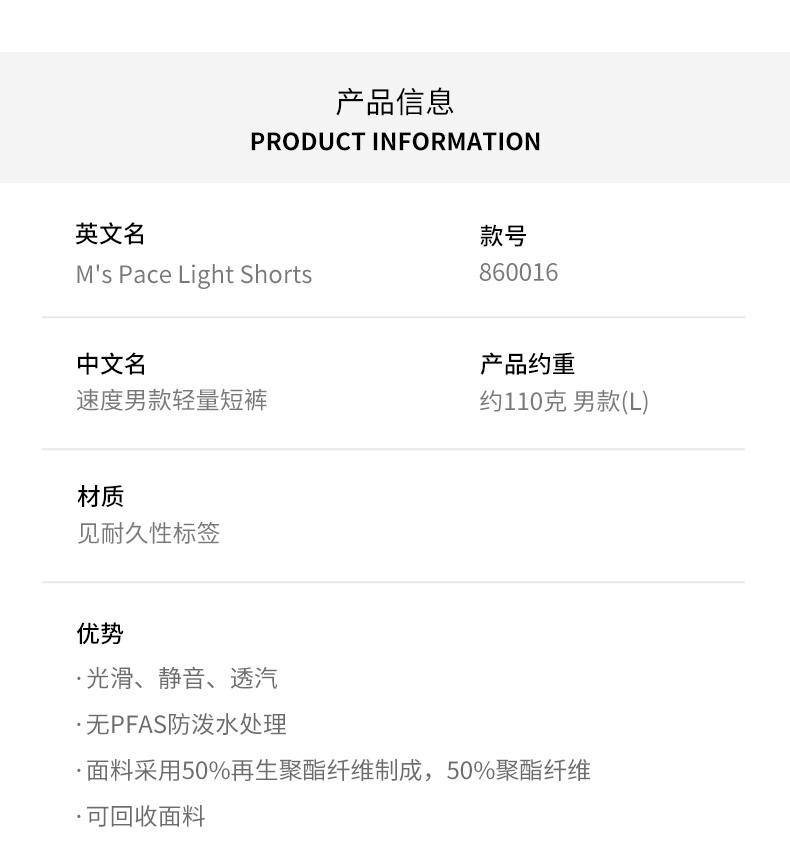Image resolution: width=790 pixels, height=862 pixels.
Task: Select the 英文名 label
Action: click(111, 234)
